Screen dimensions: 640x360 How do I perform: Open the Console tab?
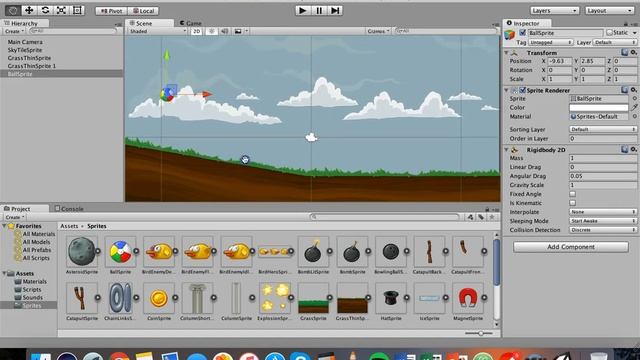tap(69, 209)
